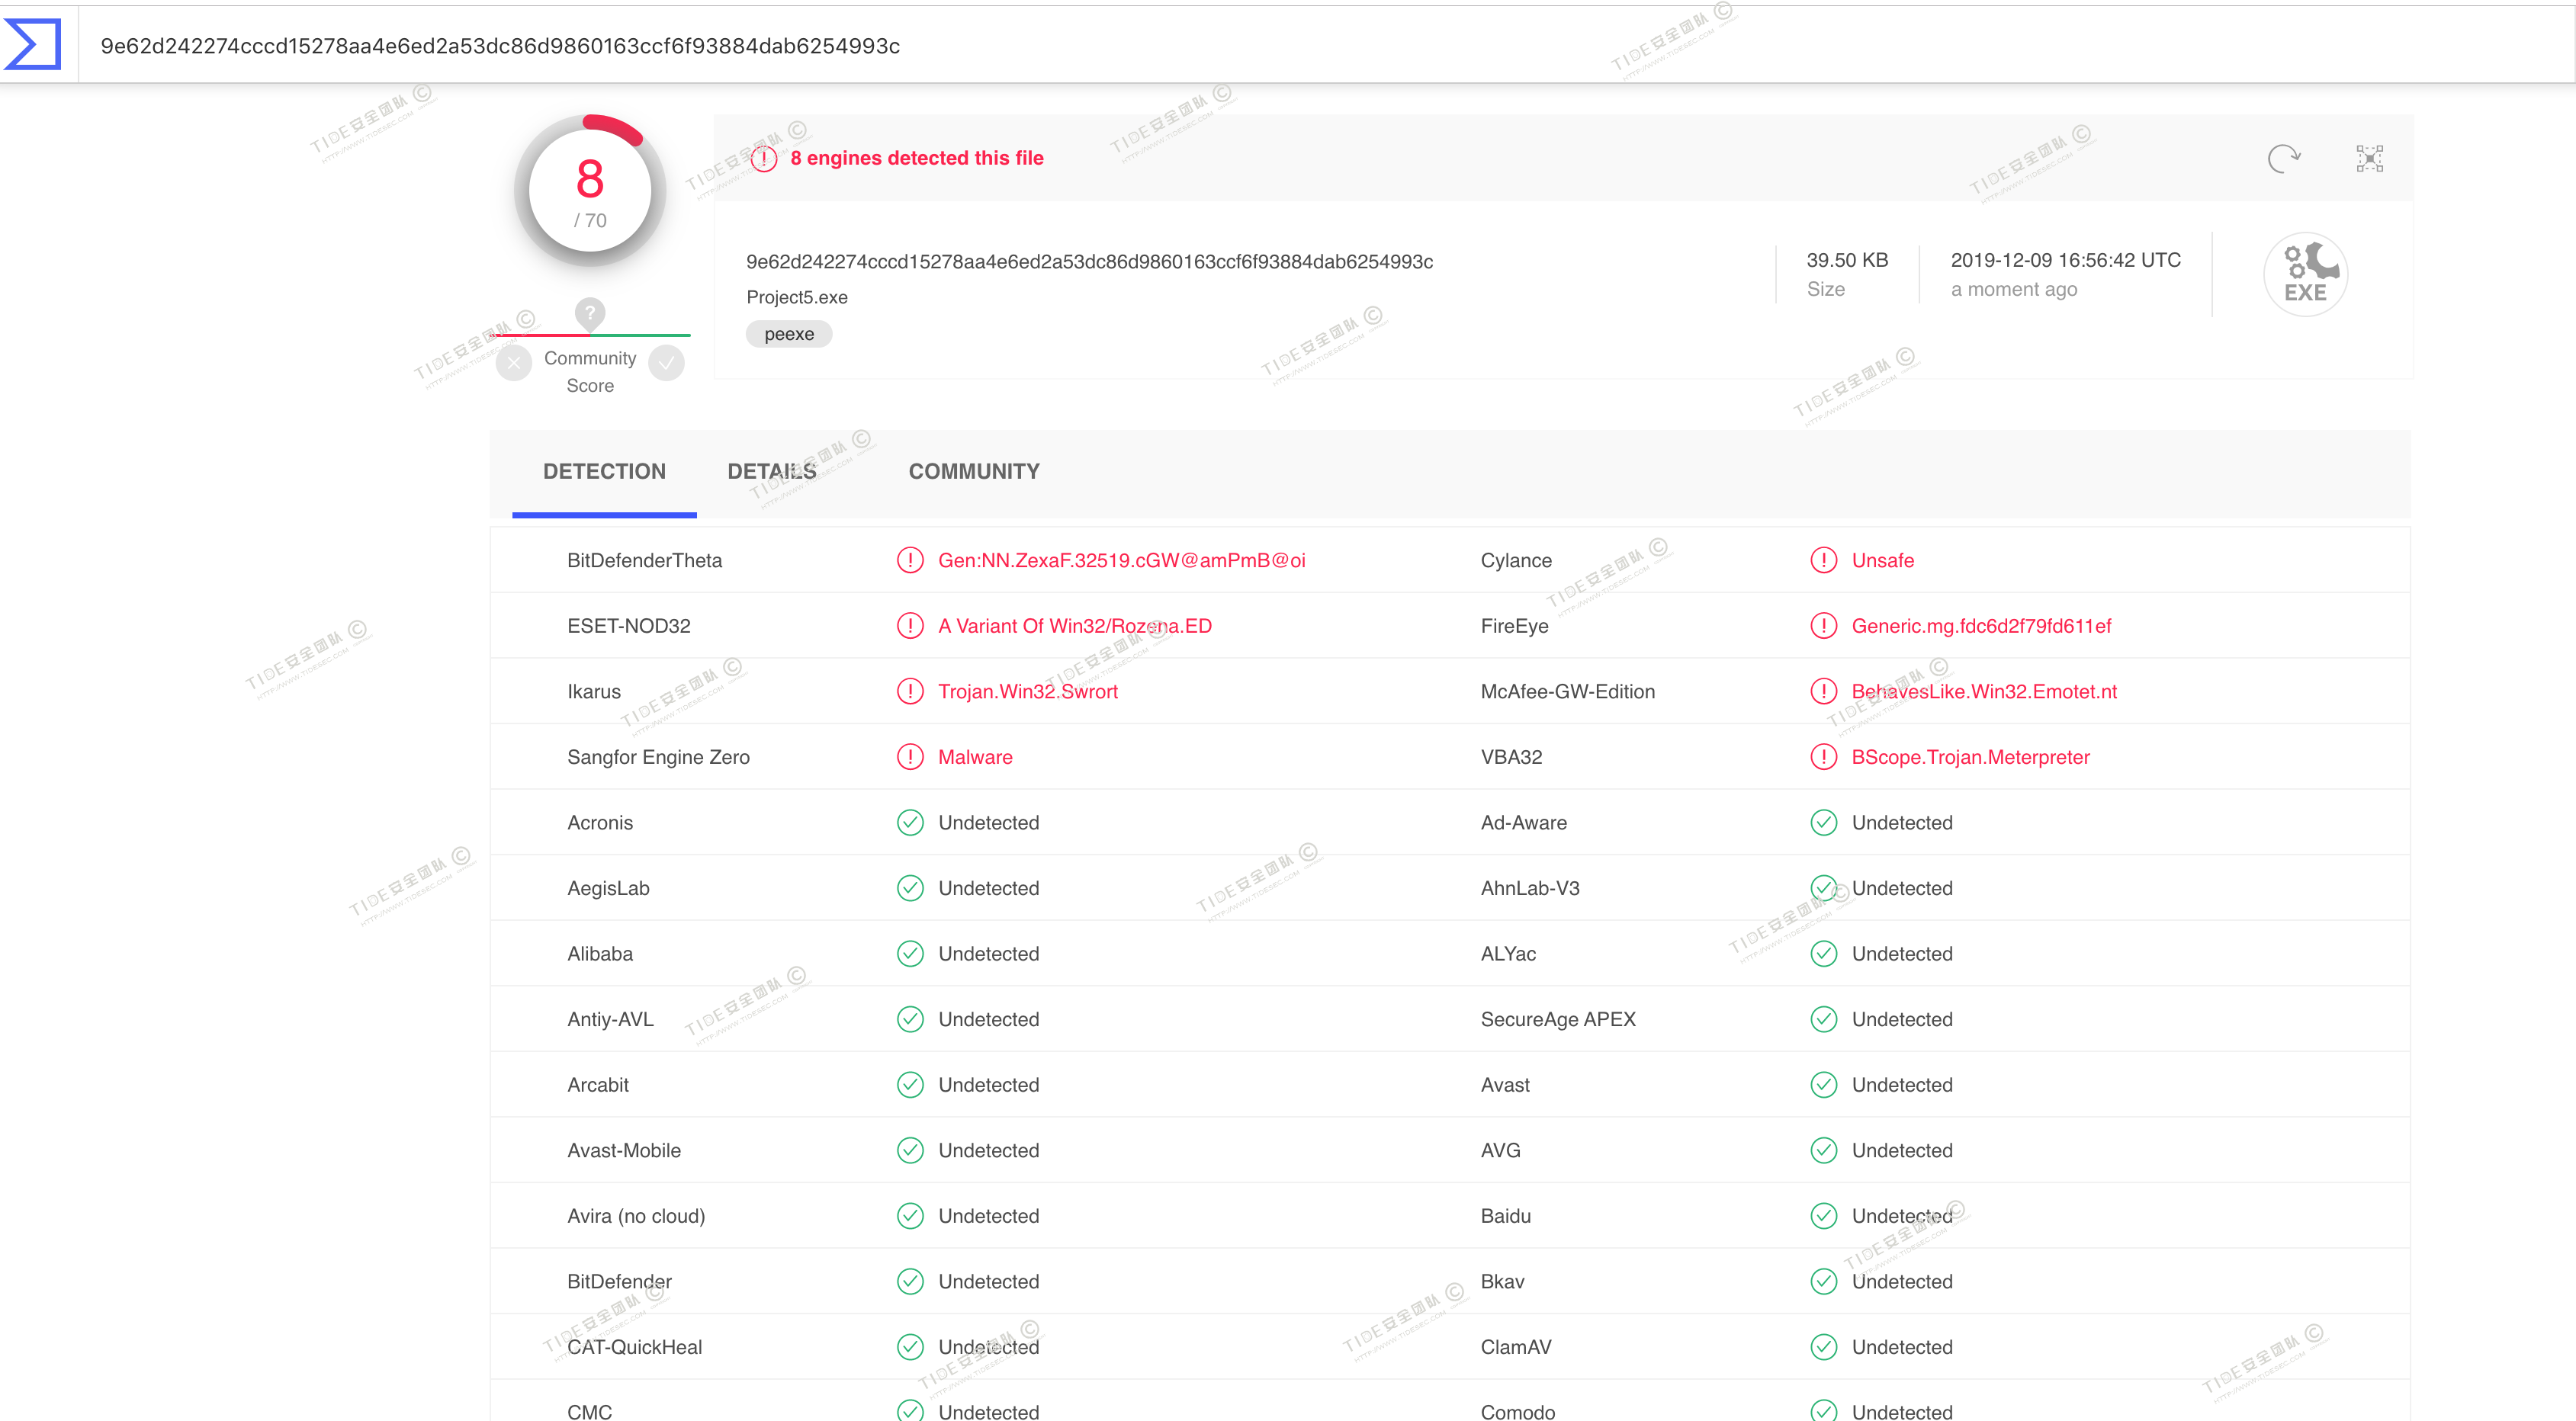
Task: Select the DETECTION tab
Action: coord(604,471)
